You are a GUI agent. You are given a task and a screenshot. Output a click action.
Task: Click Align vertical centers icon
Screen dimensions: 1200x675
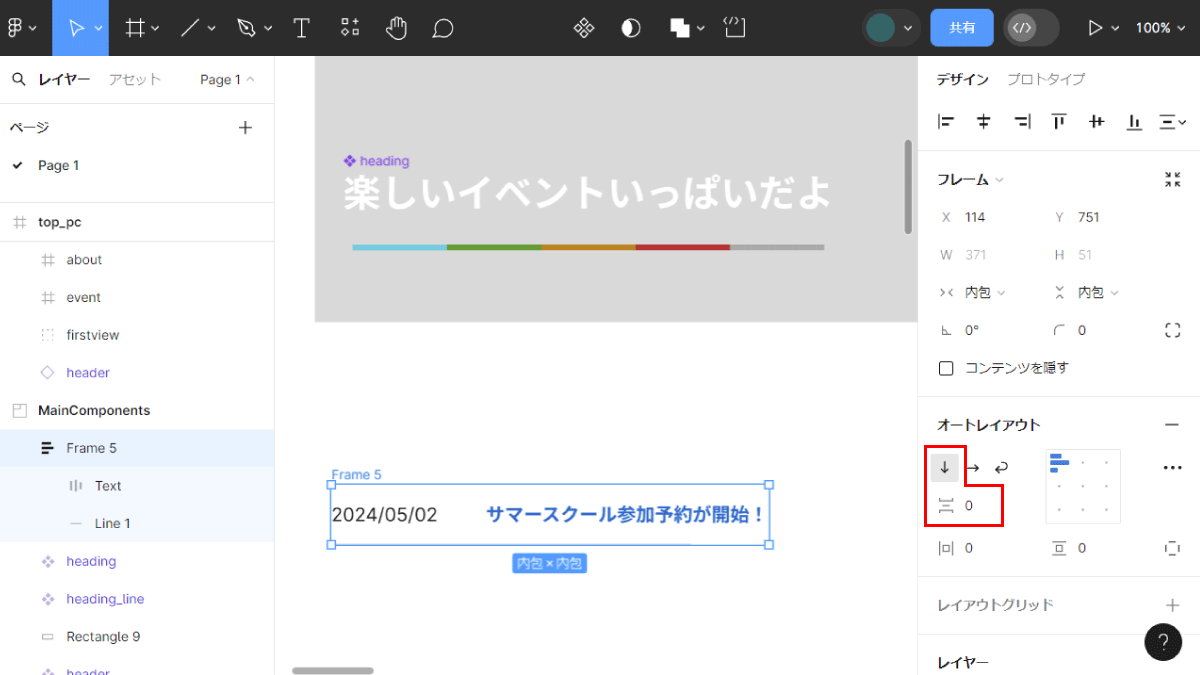coord(1097,122)
